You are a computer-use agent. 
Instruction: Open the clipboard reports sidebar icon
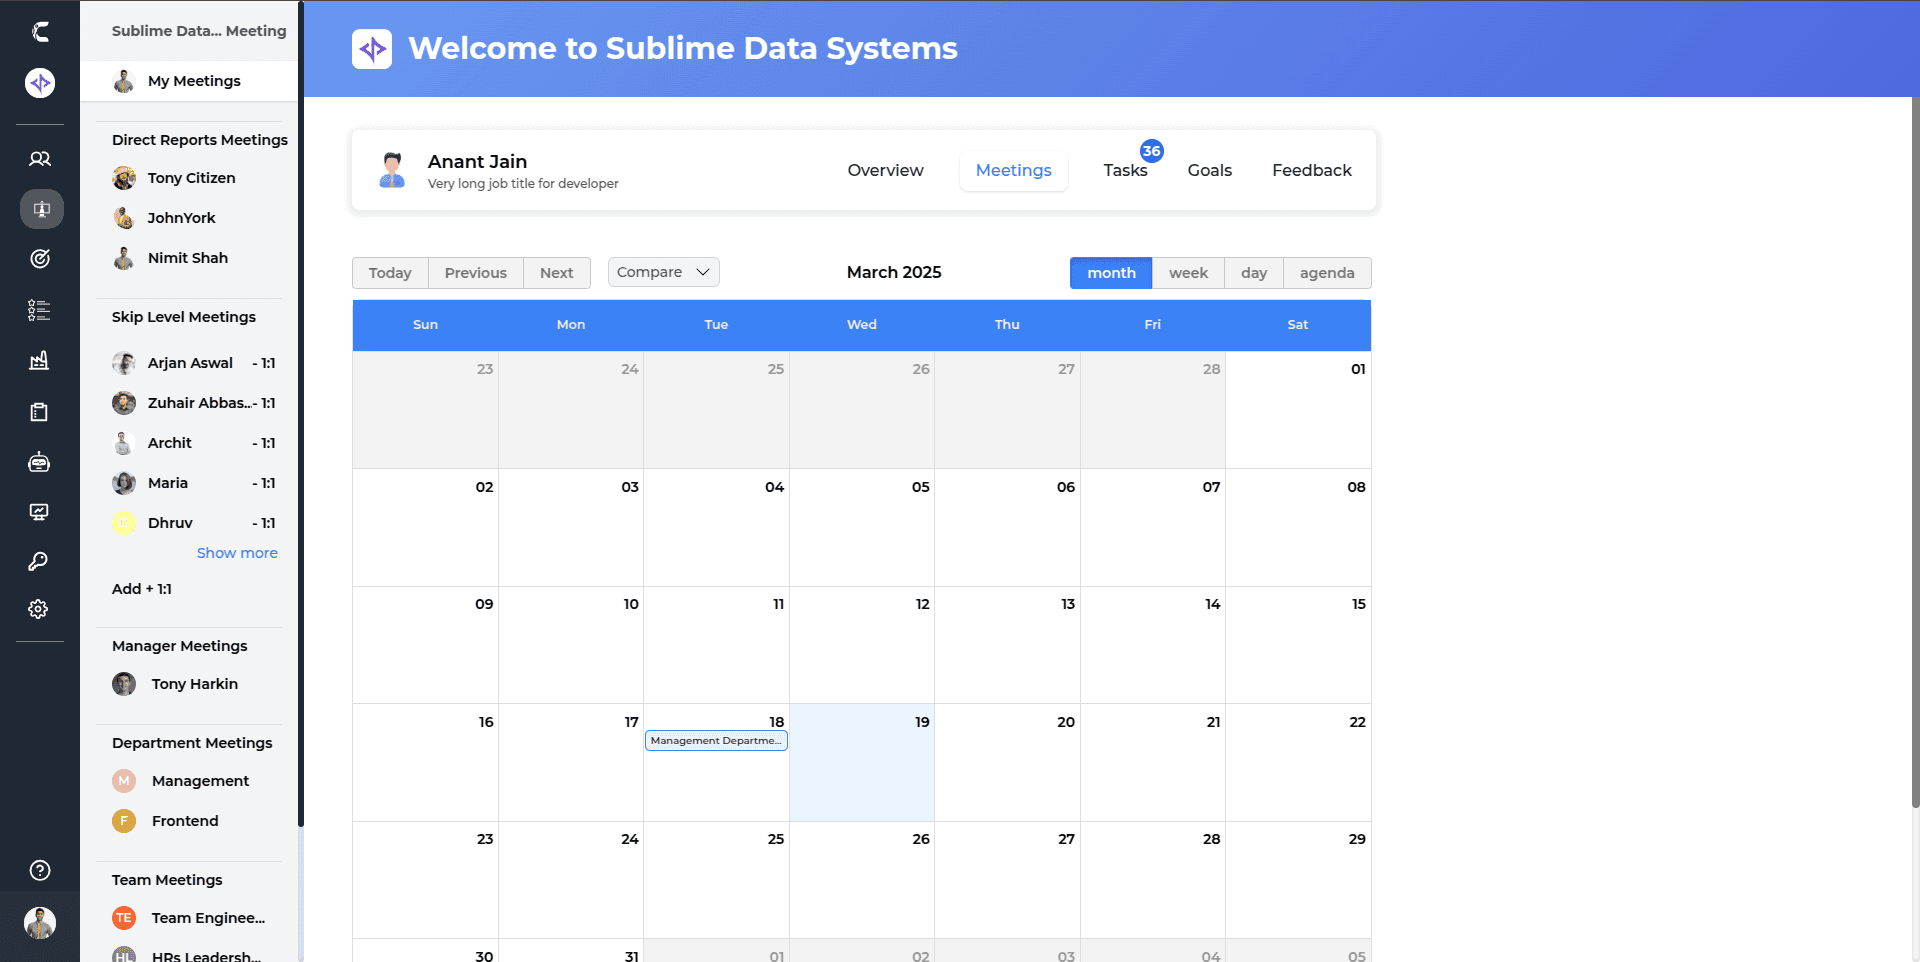click(x=40, y=411)
